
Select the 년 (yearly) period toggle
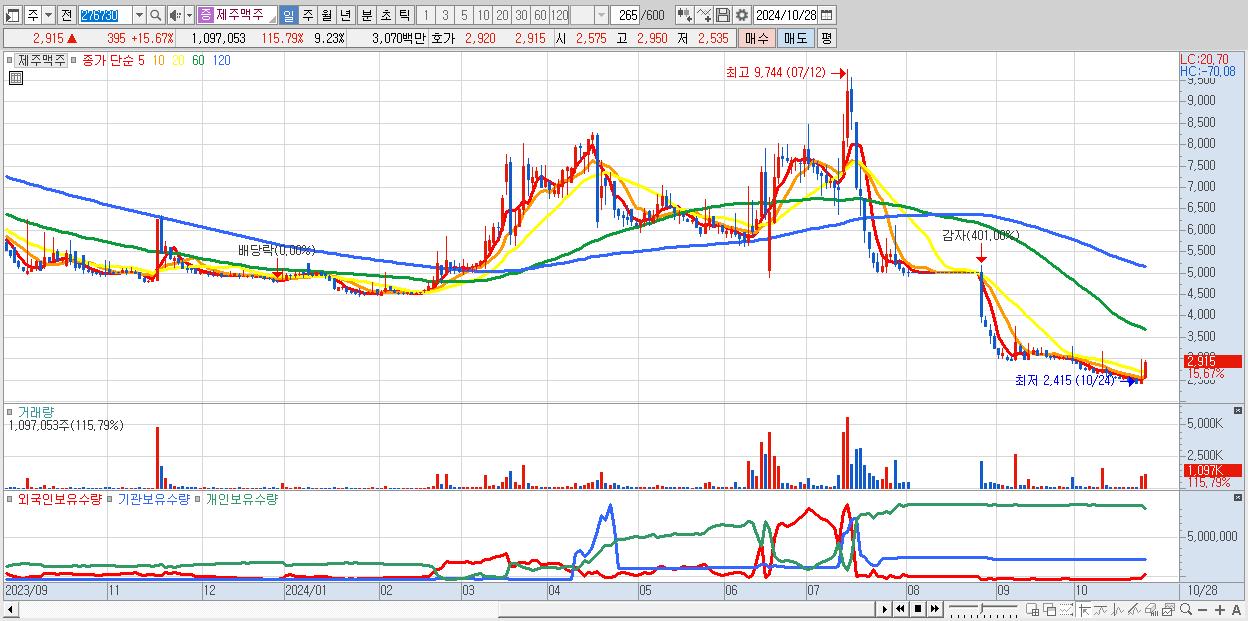345,15
